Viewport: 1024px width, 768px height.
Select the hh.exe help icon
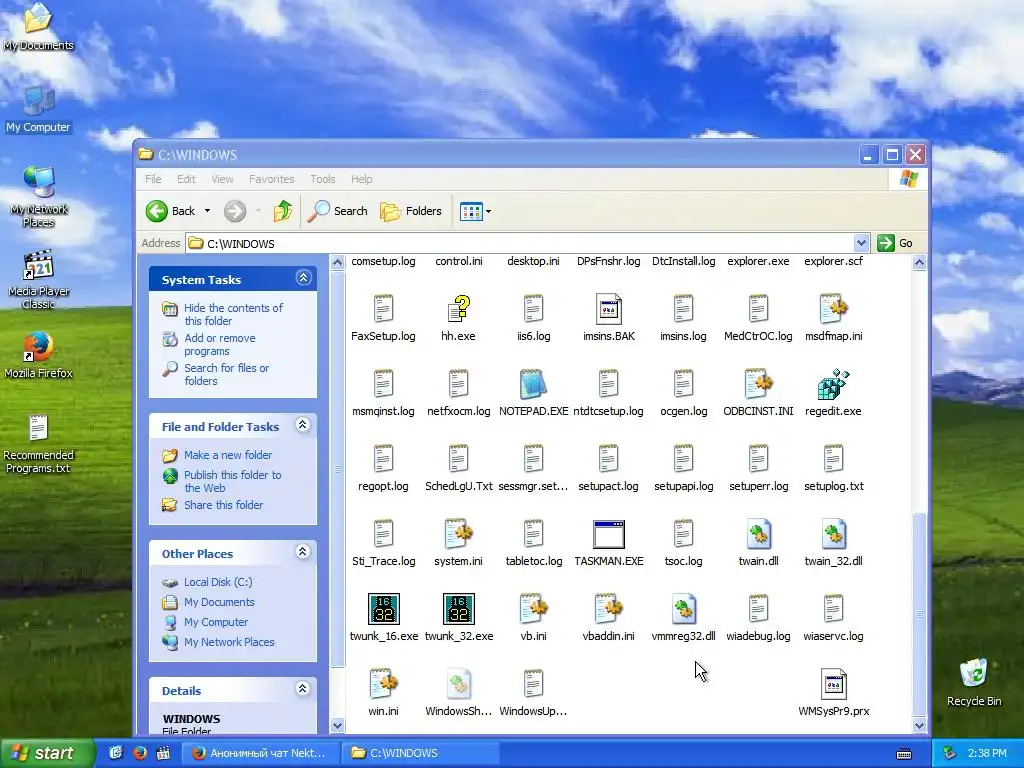[458, 309]
